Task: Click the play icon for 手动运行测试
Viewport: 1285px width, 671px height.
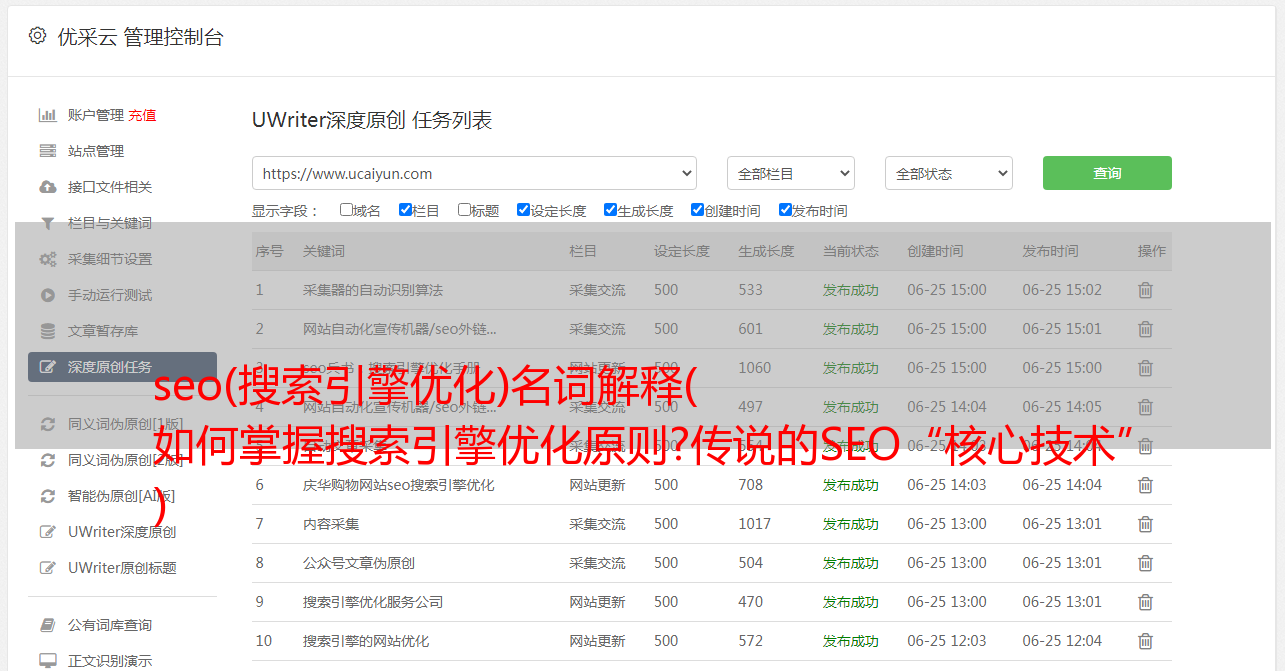Action: tap(47, 295)
